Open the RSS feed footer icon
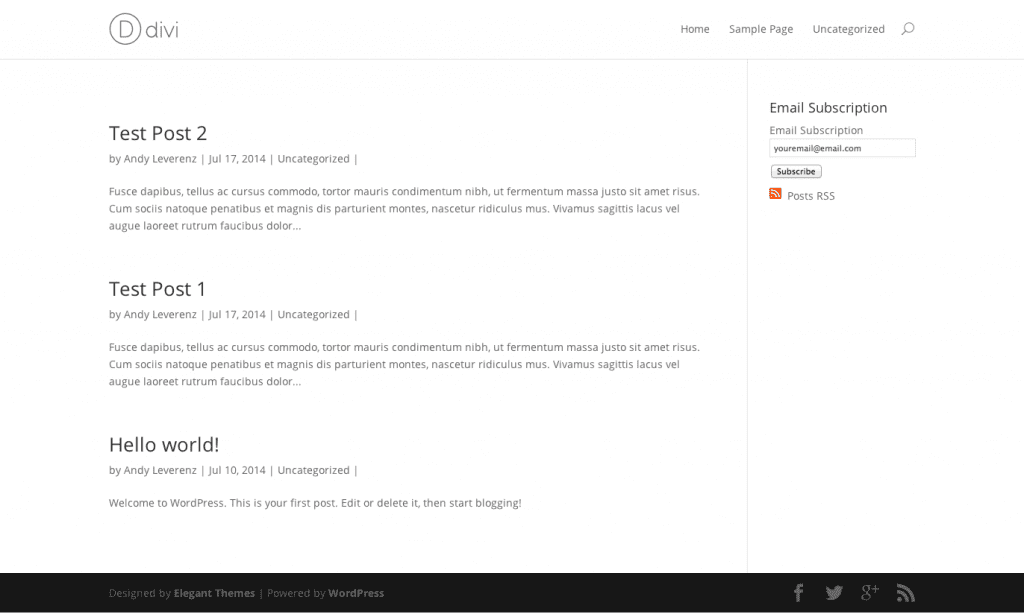The image size is (1024, 614). [906, 593]
